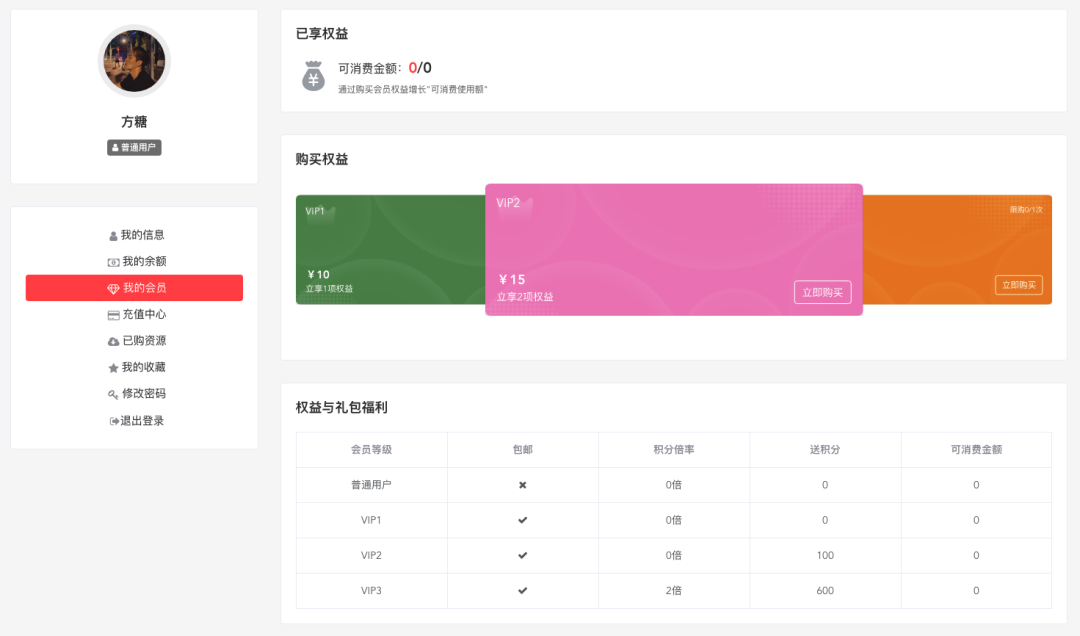Click the cloud download icon beside 已购资源
Image resolution: width=1080 pixels, height=636 pixels.
point(113,342)
